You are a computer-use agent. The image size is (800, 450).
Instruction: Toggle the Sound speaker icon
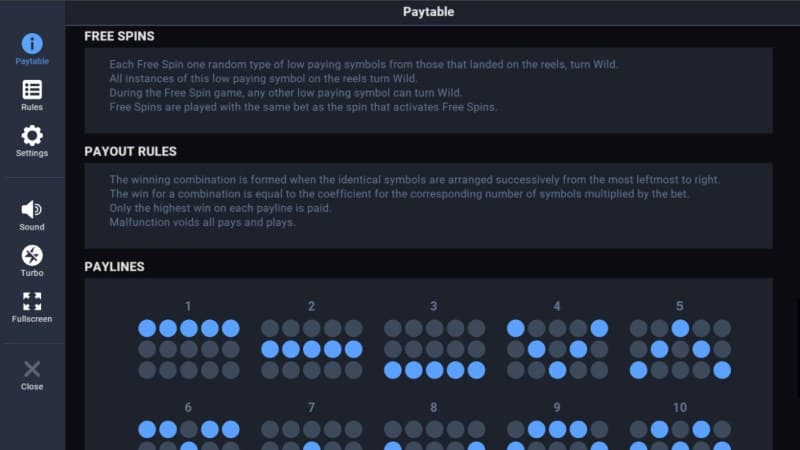click(x=32, y=209)
